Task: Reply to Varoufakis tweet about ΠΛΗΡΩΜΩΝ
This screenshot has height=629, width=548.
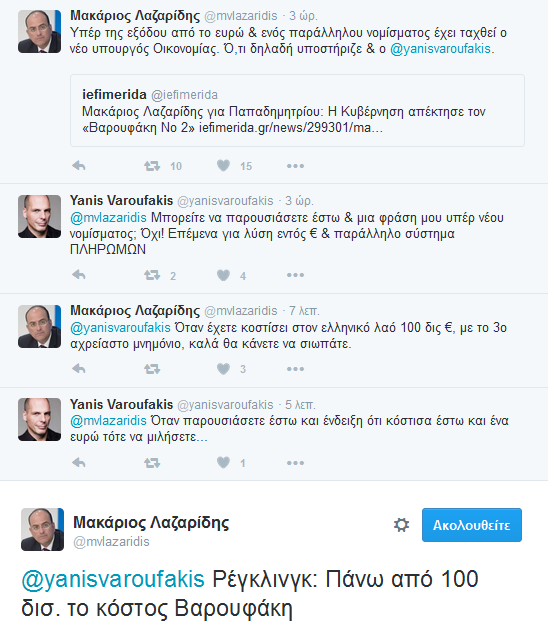Action: pyautogui.click(x=79, y=275)
